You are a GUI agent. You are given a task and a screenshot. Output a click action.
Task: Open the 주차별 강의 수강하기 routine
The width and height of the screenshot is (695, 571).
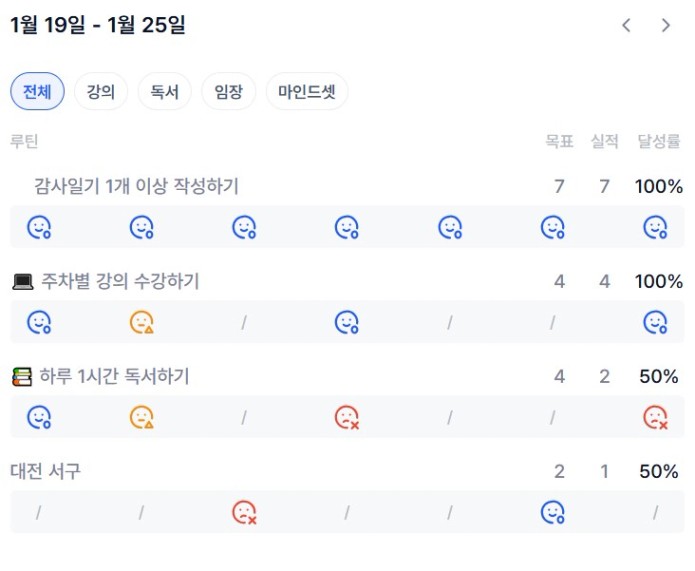[x=119, y=281]
